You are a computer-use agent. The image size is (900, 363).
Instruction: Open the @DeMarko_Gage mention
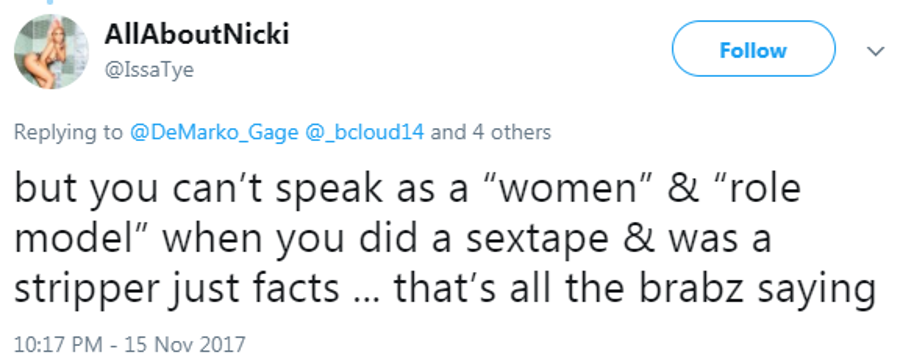214,133
